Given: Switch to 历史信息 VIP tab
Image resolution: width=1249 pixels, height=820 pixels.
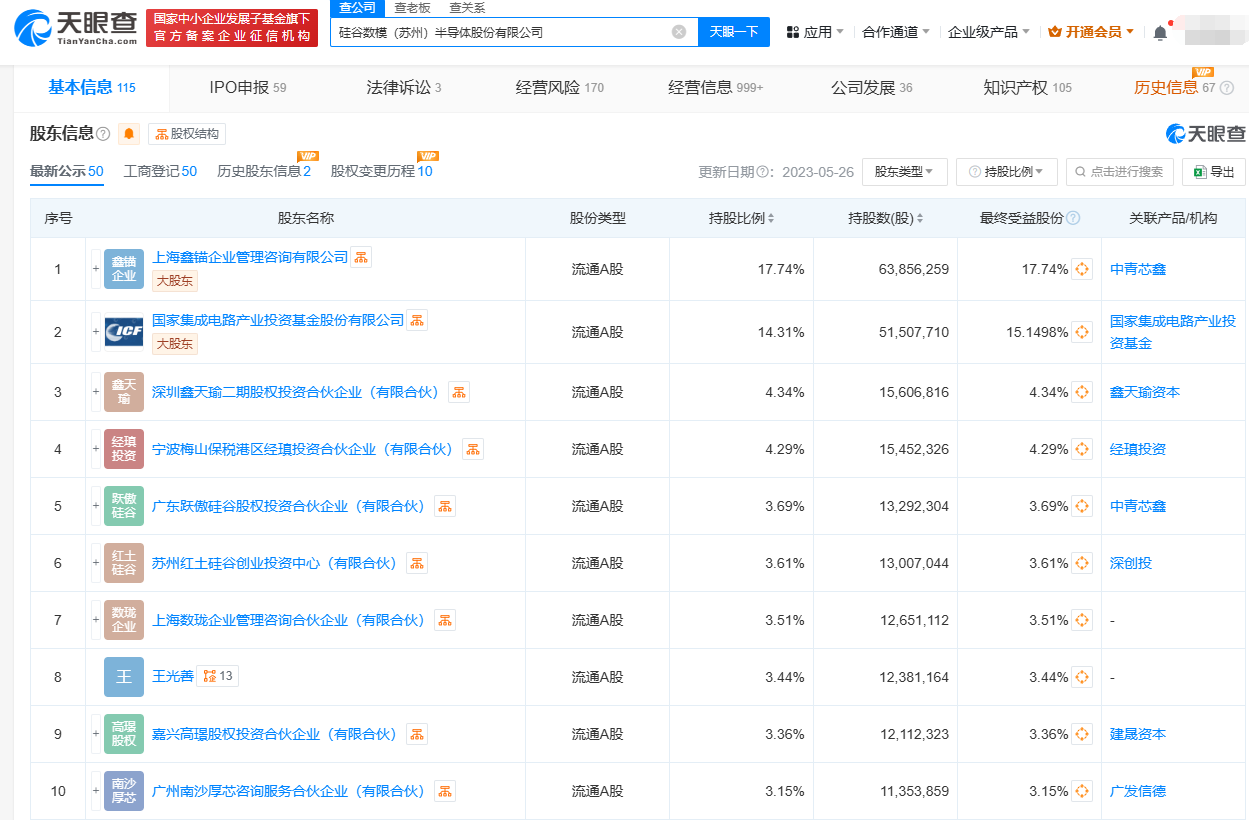Looking at the screenshot, I should pos(1175,88).
